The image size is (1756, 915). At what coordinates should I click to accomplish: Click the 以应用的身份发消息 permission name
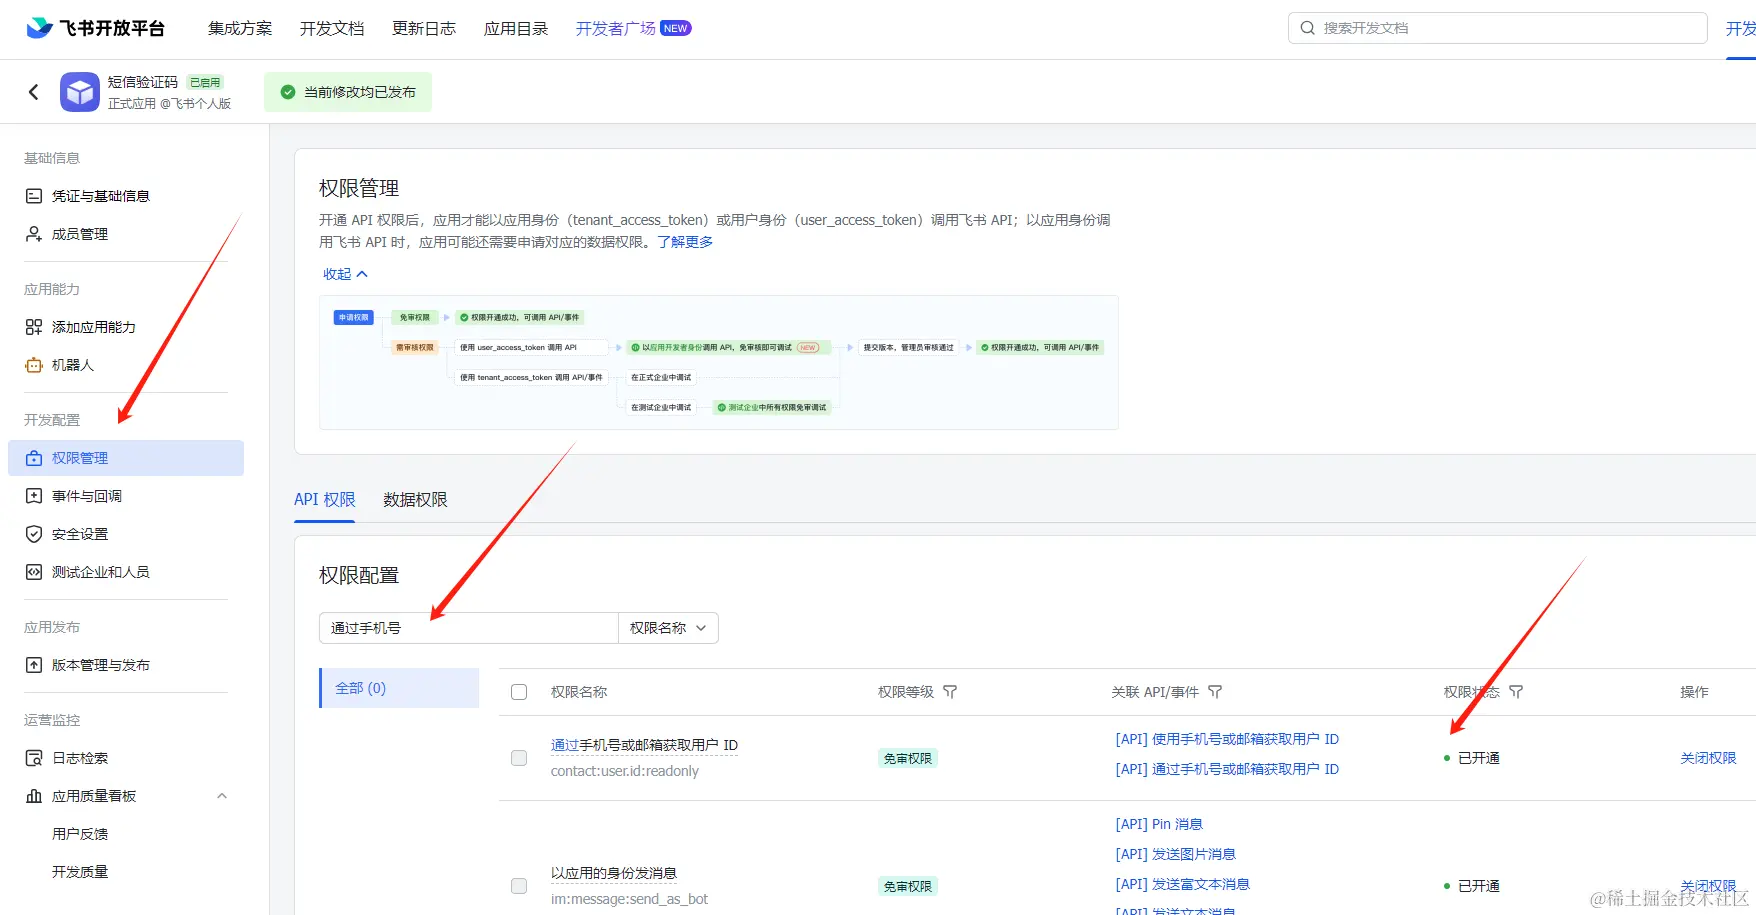[614, 873]
